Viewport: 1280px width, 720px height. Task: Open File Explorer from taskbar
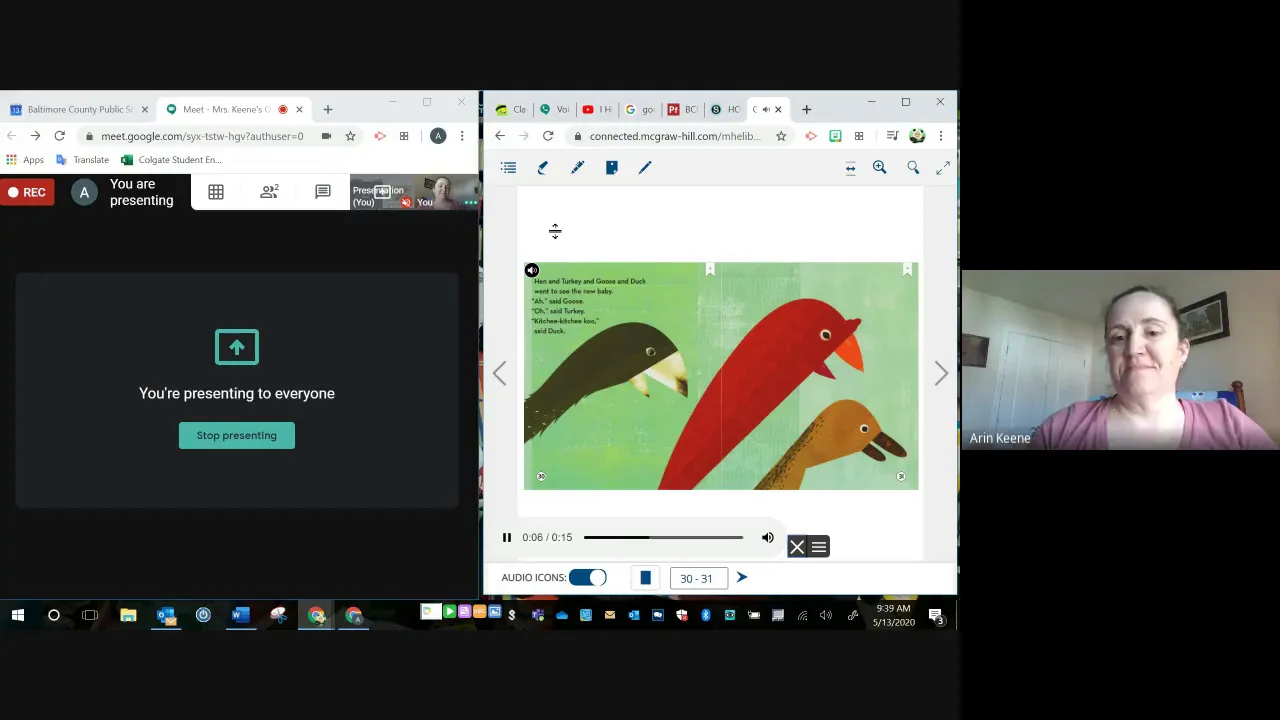pyautogui.click(x=128, y=615)
